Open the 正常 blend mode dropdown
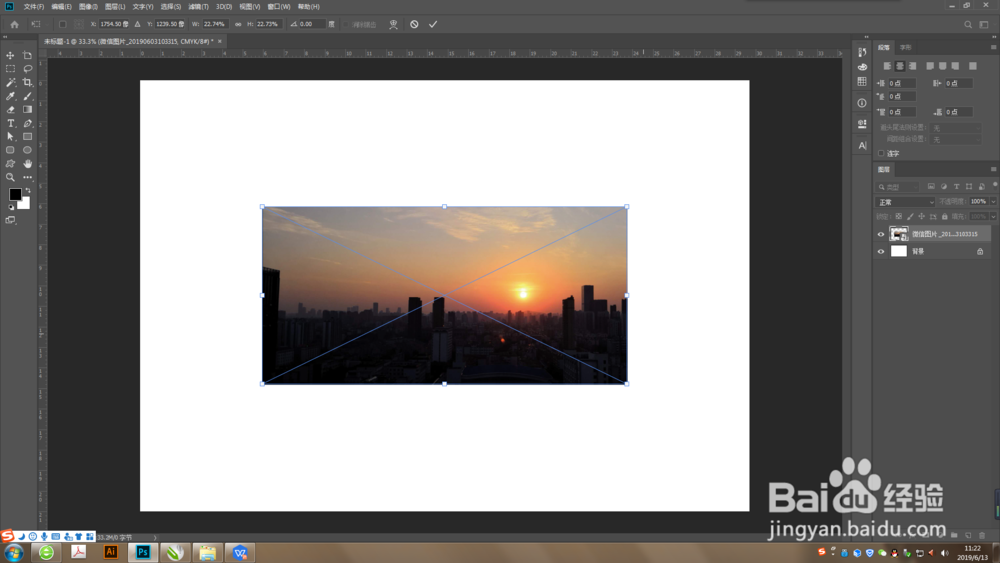Viewport: 1000px width, 563px height. [x=906, y=202]
